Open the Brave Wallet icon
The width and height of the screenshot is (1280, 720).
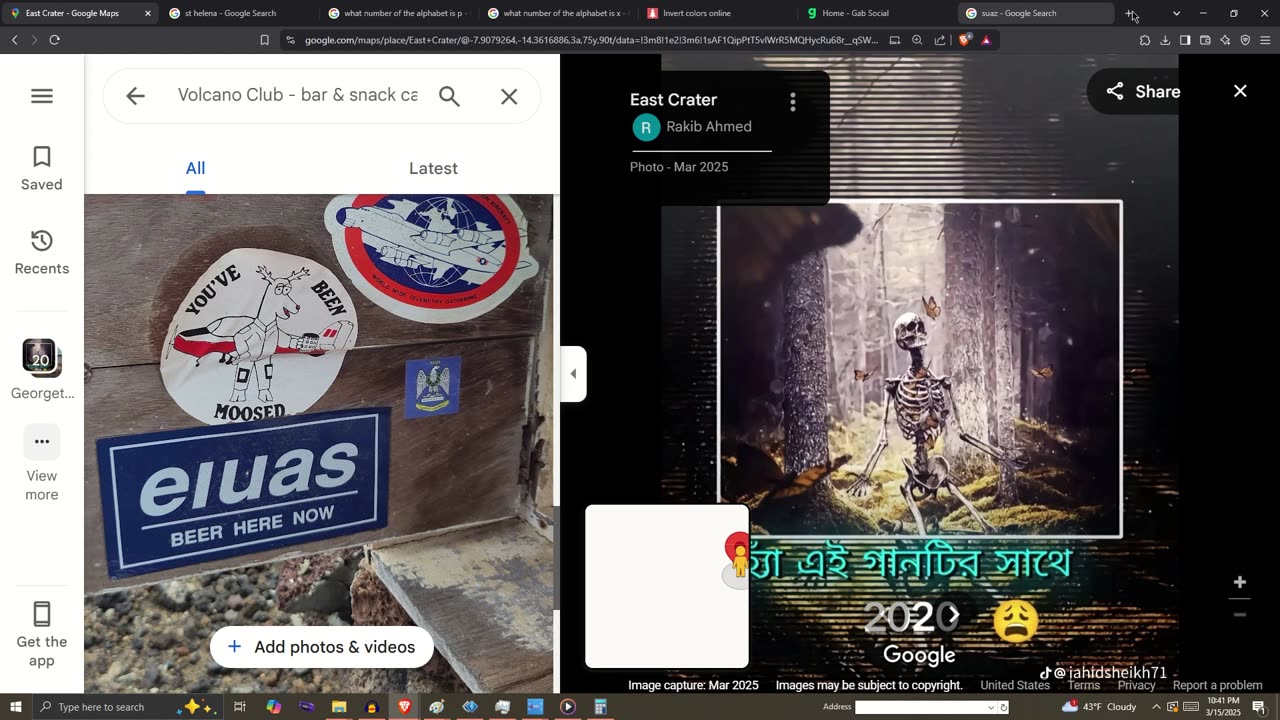pyautogui.click(x=1205, y=40)
